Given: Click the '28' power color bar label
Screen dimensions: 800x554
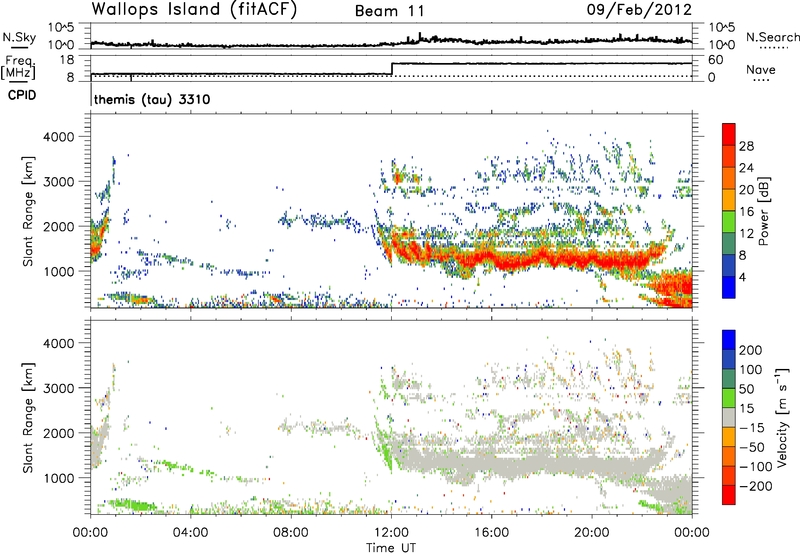Looking at the screenshot, I should [x=746, y=146].
